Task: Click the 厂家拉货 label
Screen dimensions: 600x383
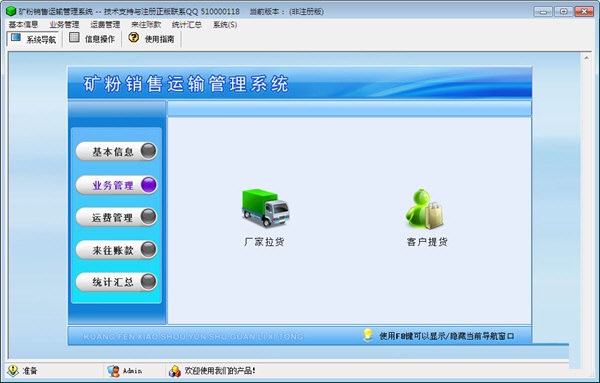Action: 264,242
